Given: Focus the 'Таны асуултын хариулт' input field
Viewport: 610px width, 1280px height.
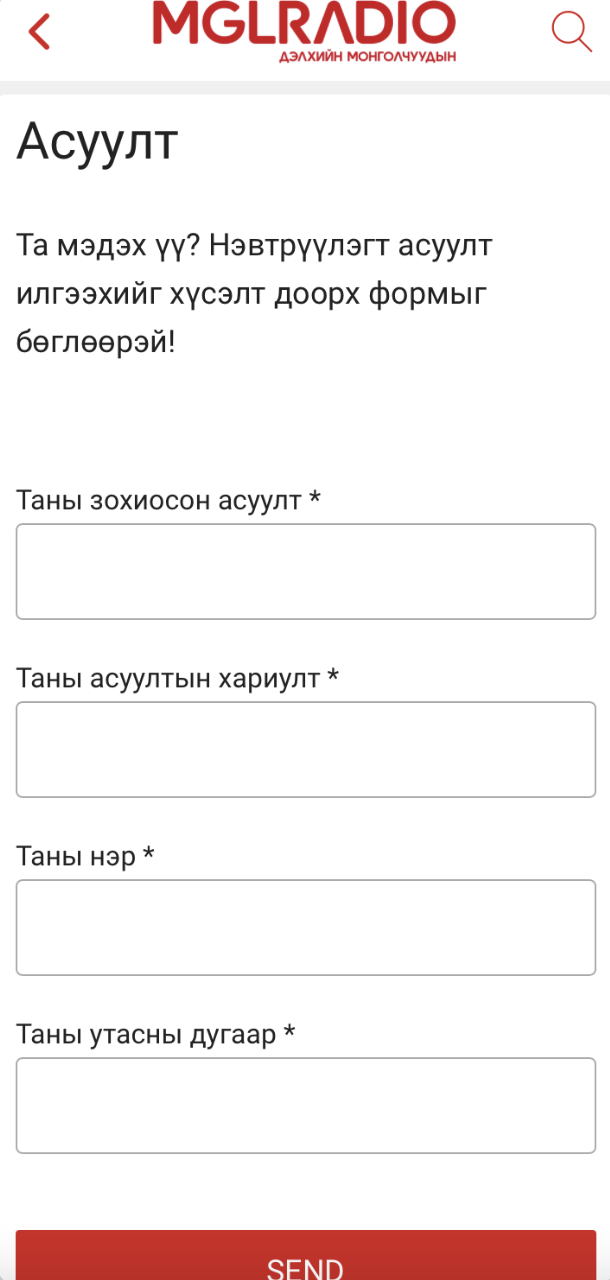Looking at the screenshot, I should pos(305,749).
